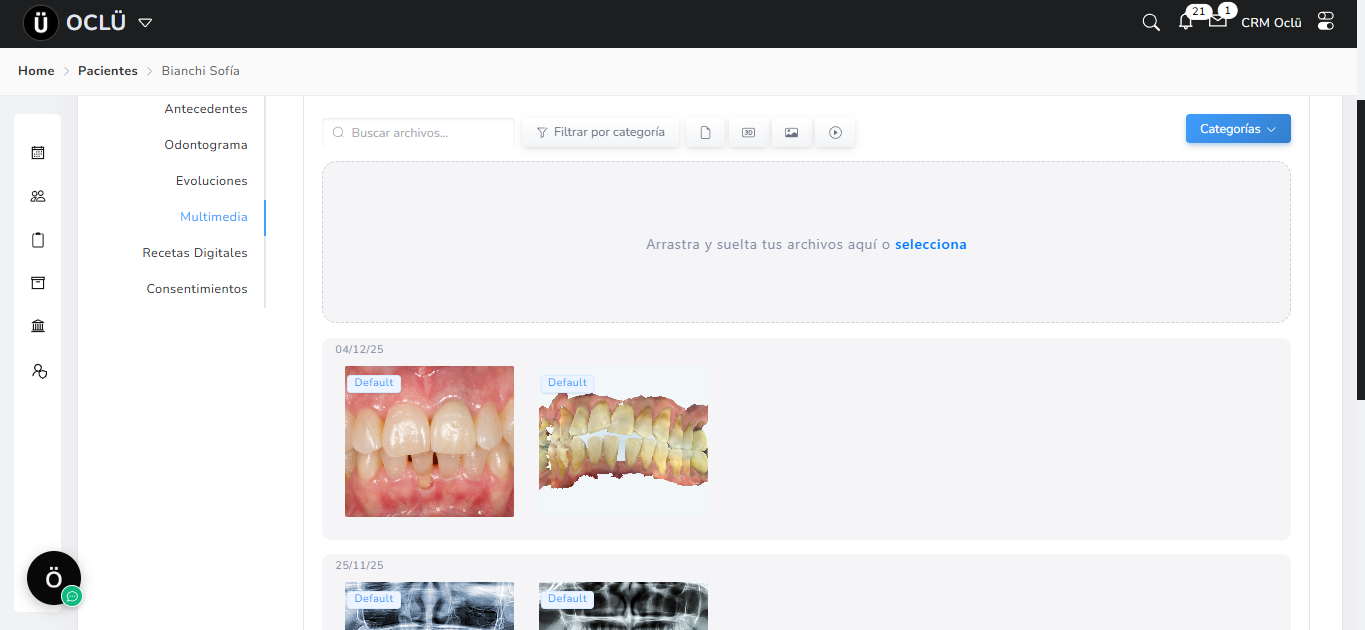The height and width of the screenshot is (630, 1365).
Task: Click Default tag on 3D scan
Action: pos(567,383)
